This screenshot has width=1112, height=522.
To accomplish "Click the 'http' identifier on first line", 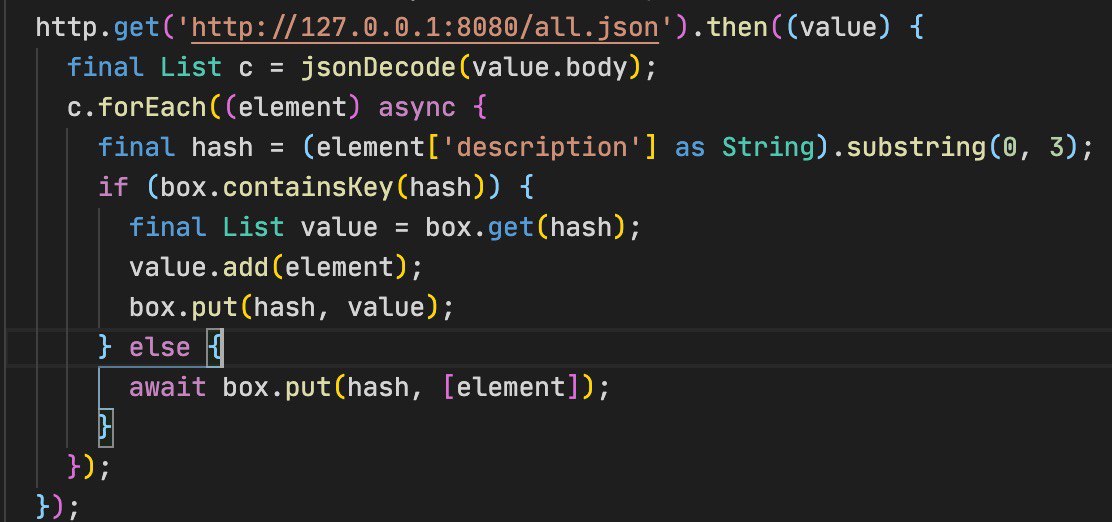I will (66, 28).
